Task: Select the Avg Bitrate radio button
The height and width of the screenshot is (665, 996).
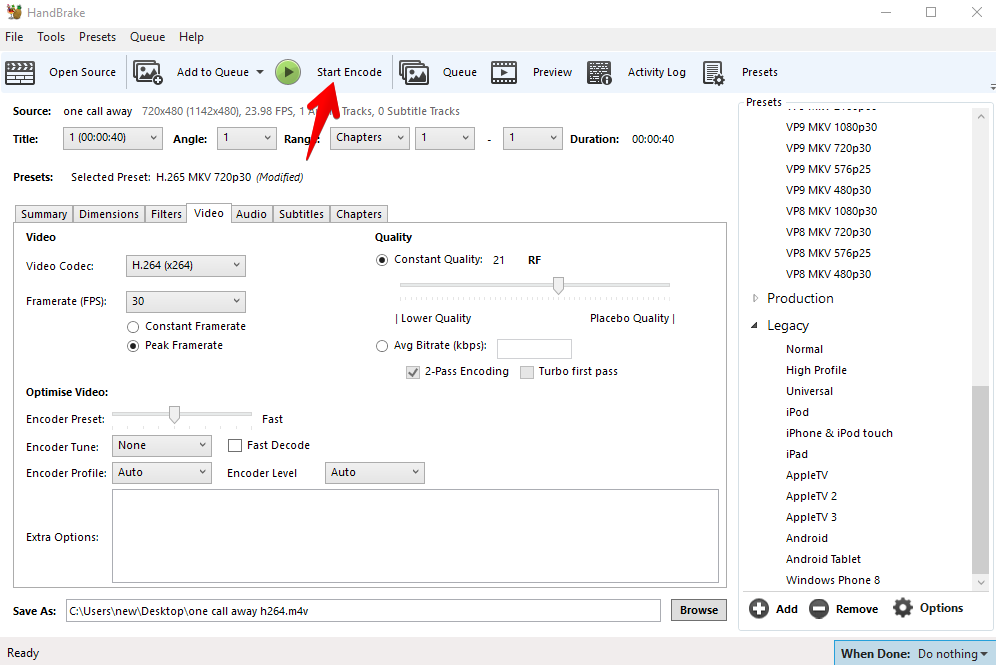Action: (x=382, y=346)
